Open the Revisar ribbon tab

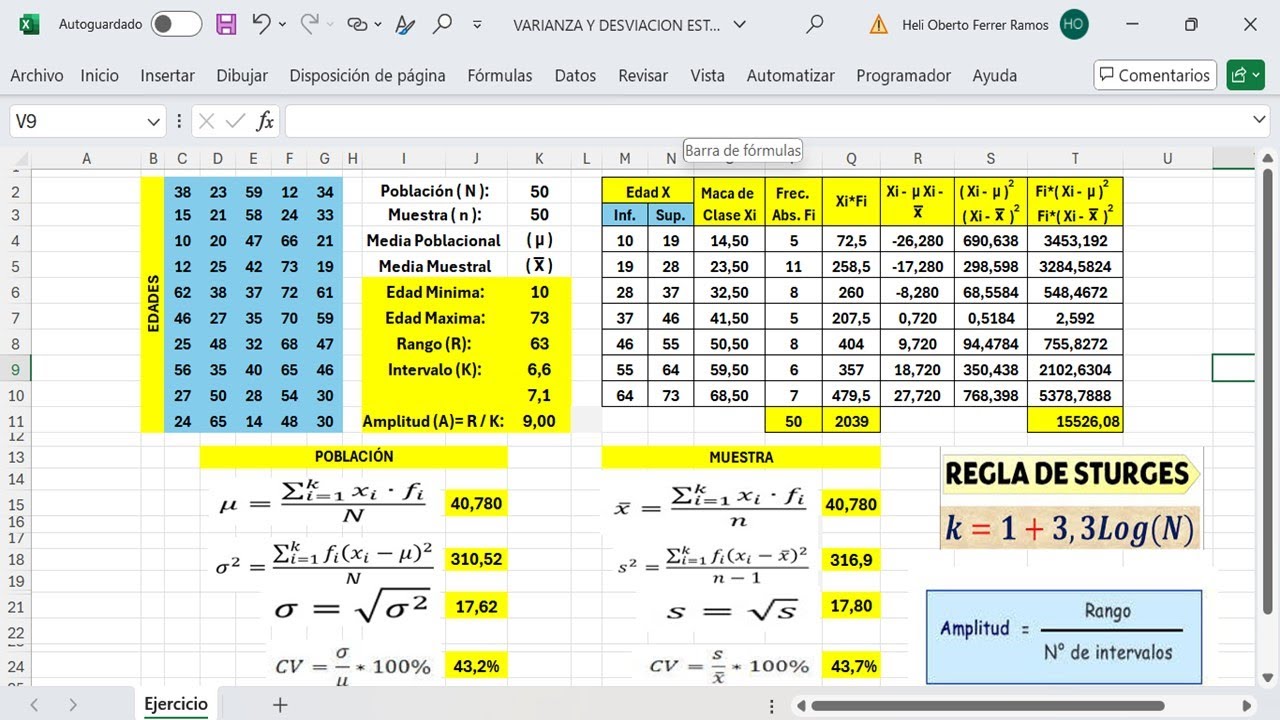[x=643, y=75]
